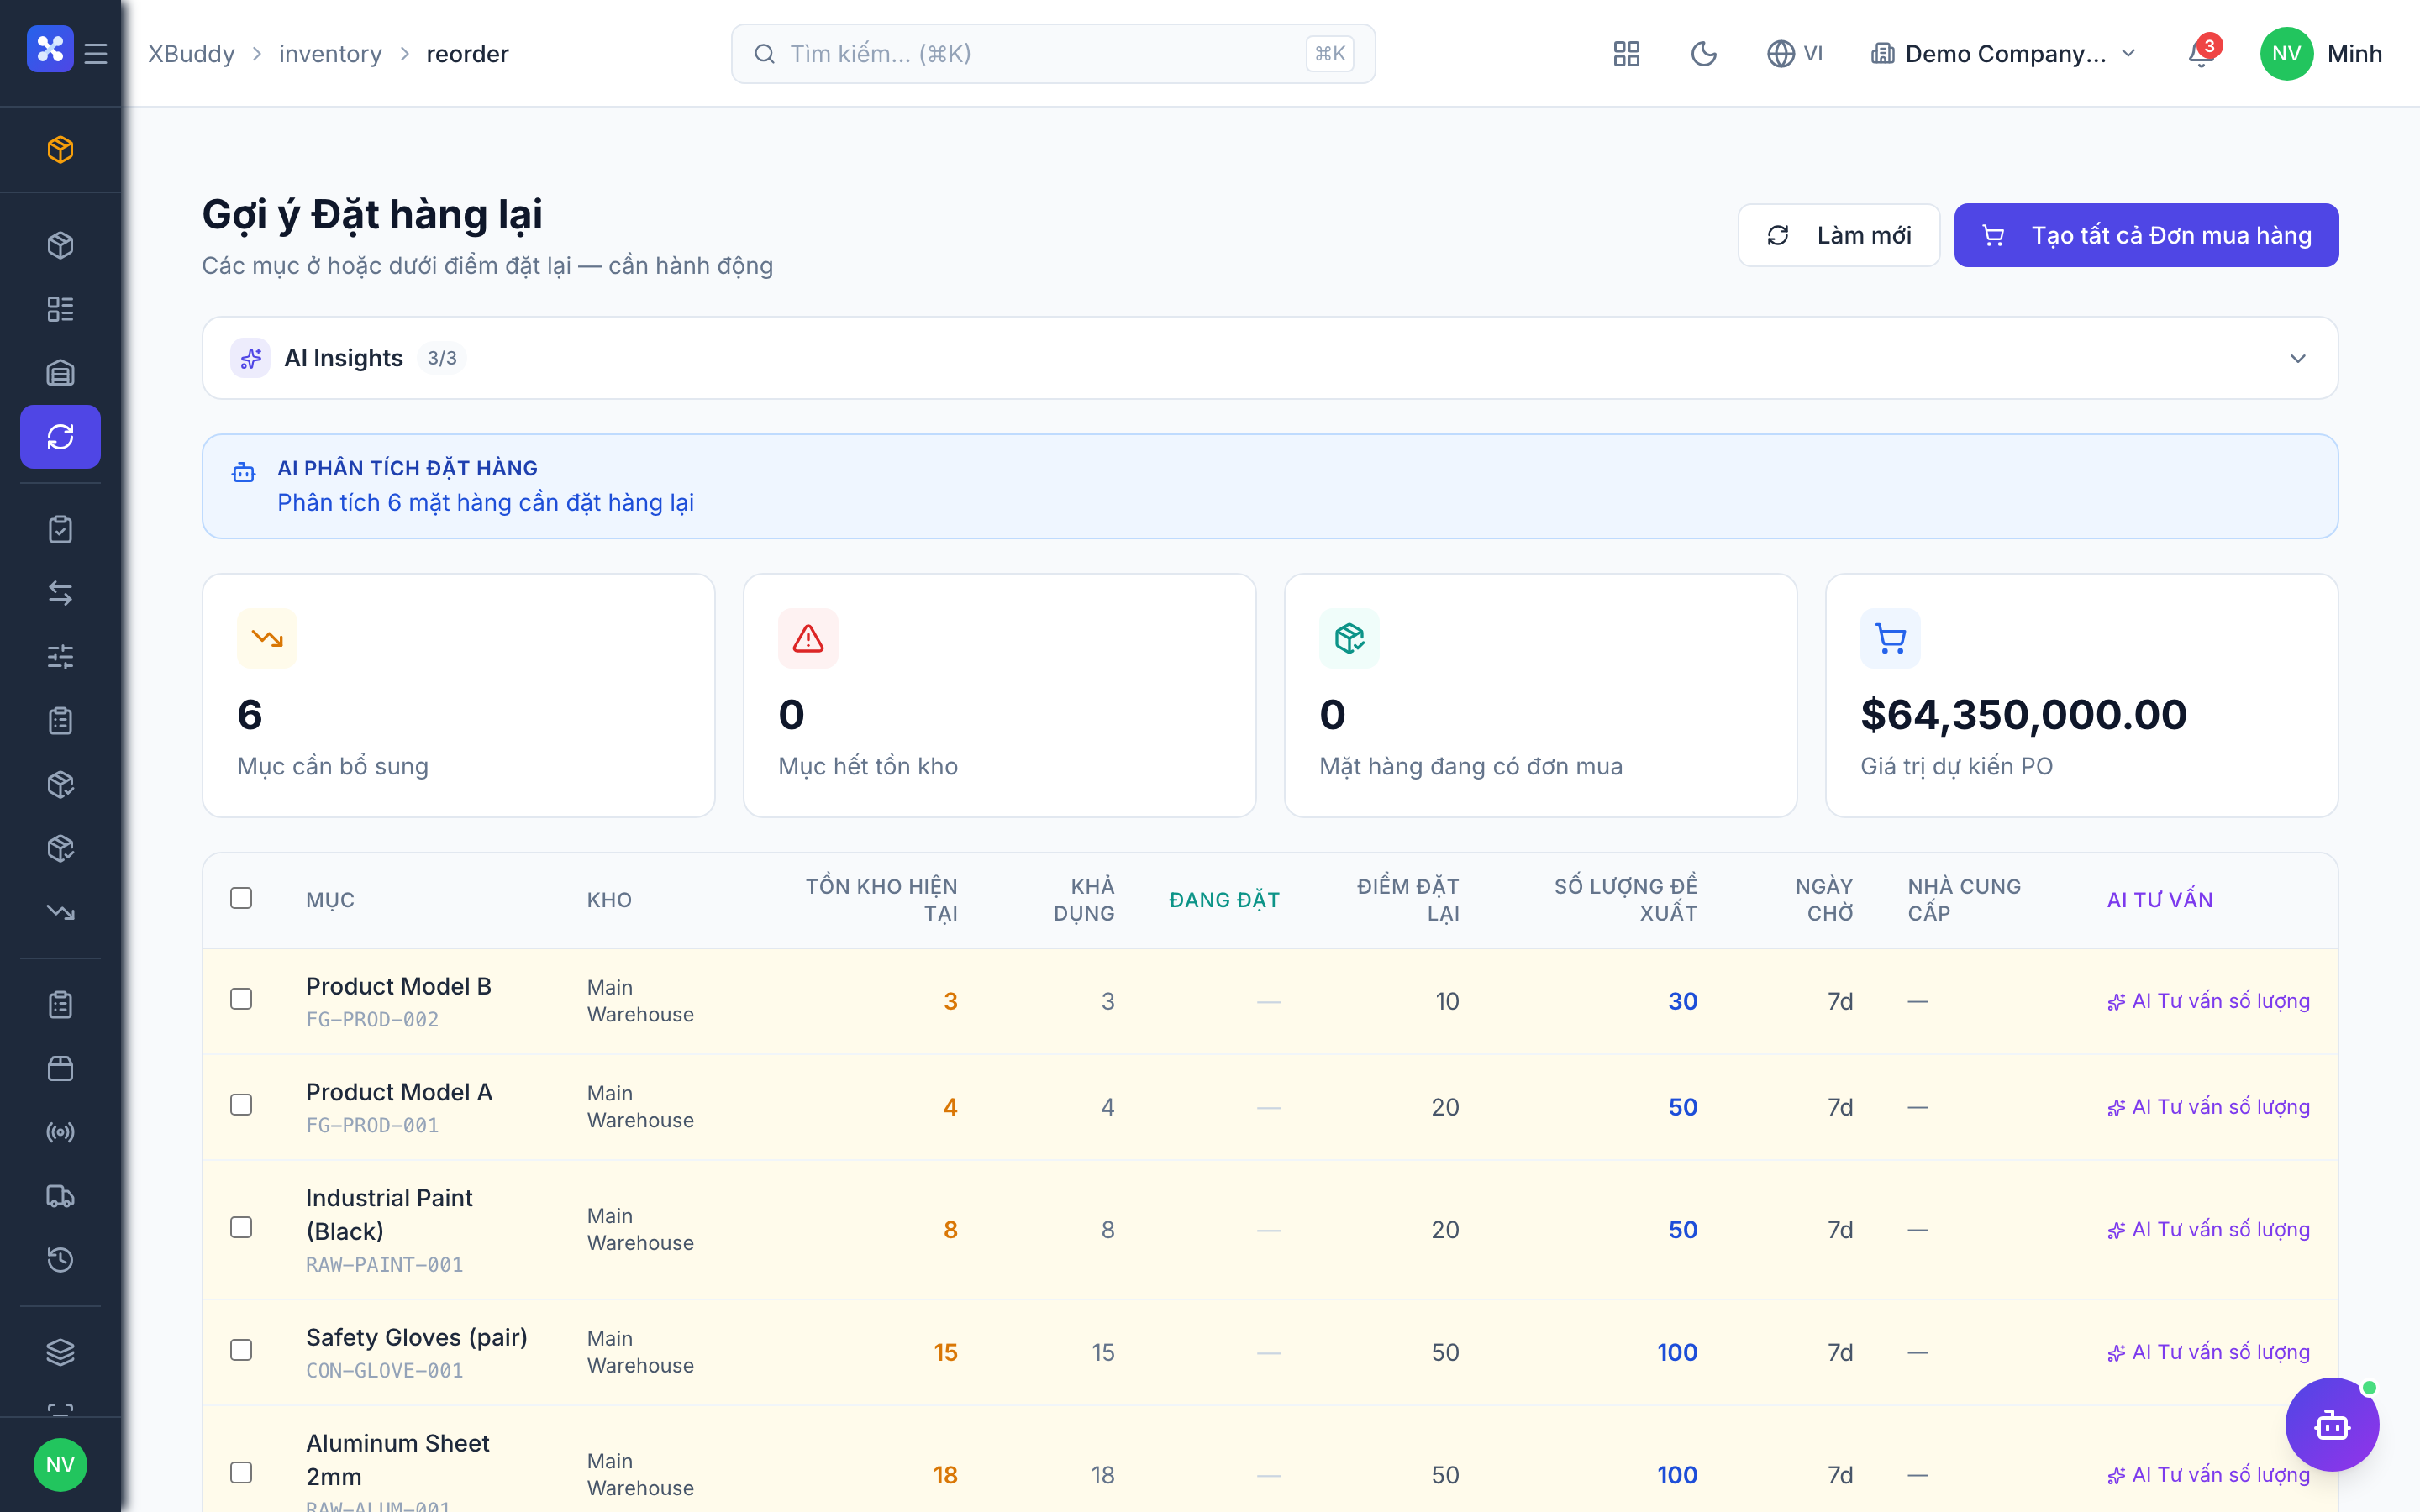Click the trending-down icon on restock card
The height and width of the screenshot is (1512, 2420).
pyautogui.click(x=267, y=638)
